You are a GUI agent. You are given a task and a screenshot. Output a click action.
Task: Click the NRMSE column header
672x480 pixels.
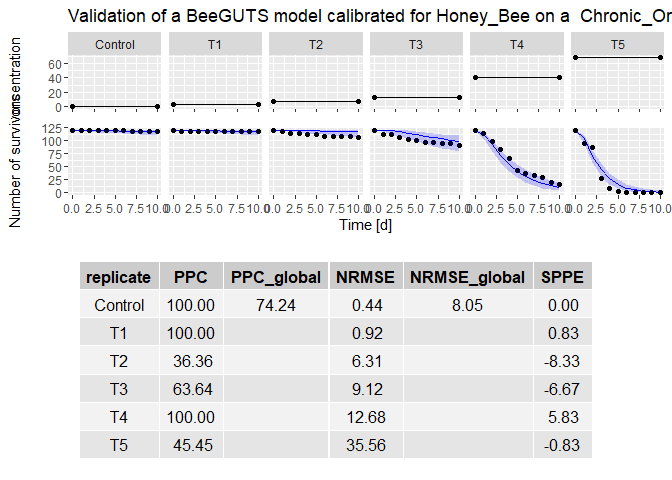tap(366, 277)
